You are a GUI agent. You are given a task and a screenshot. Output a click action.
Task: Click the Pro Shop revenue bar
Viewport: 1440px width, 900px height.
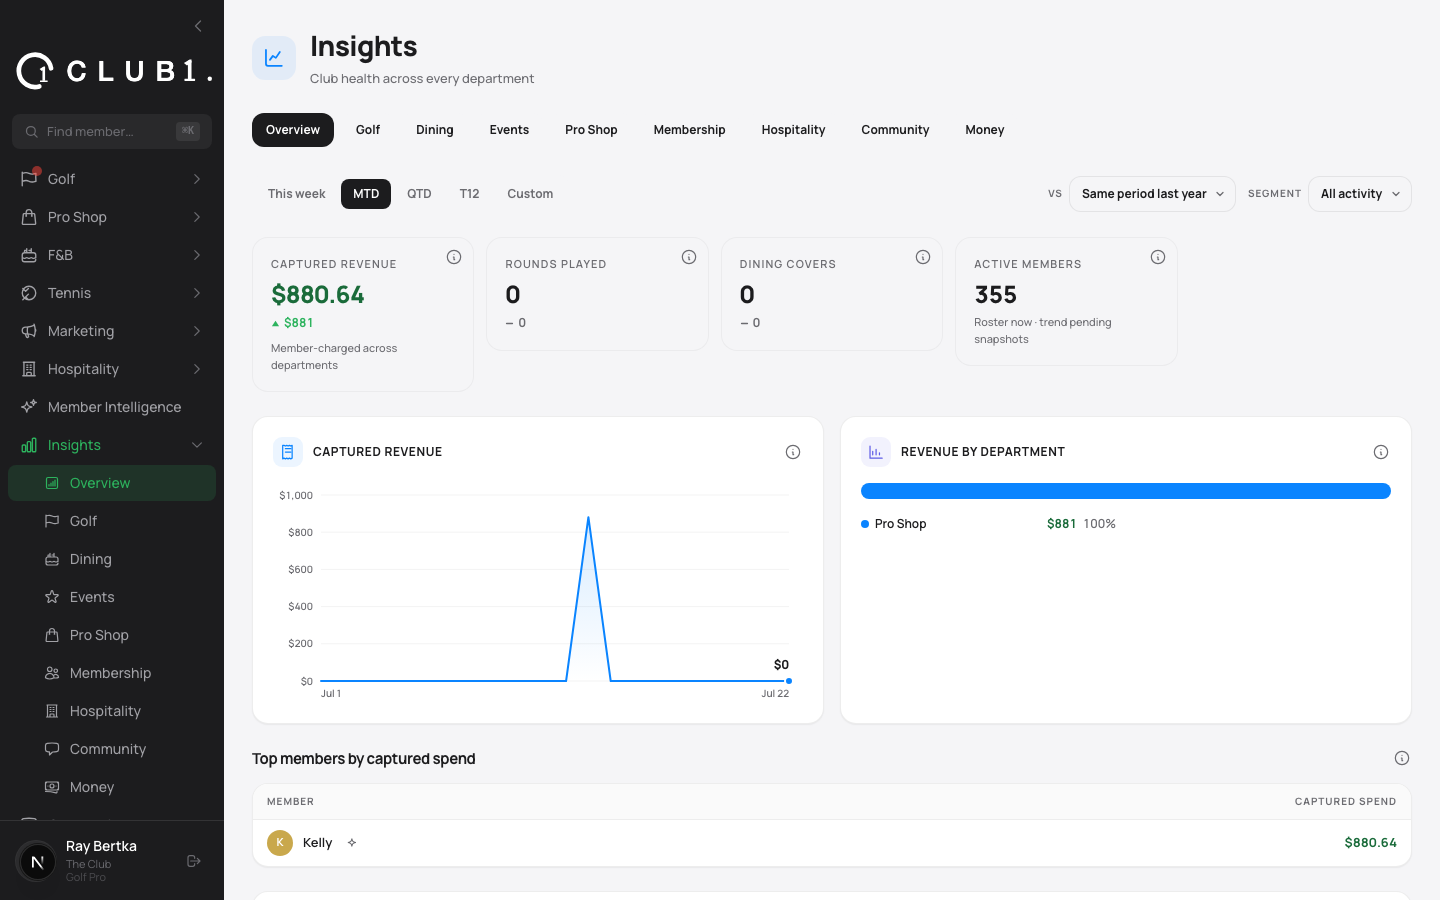pyautogui.click(x=1126, y=491)
